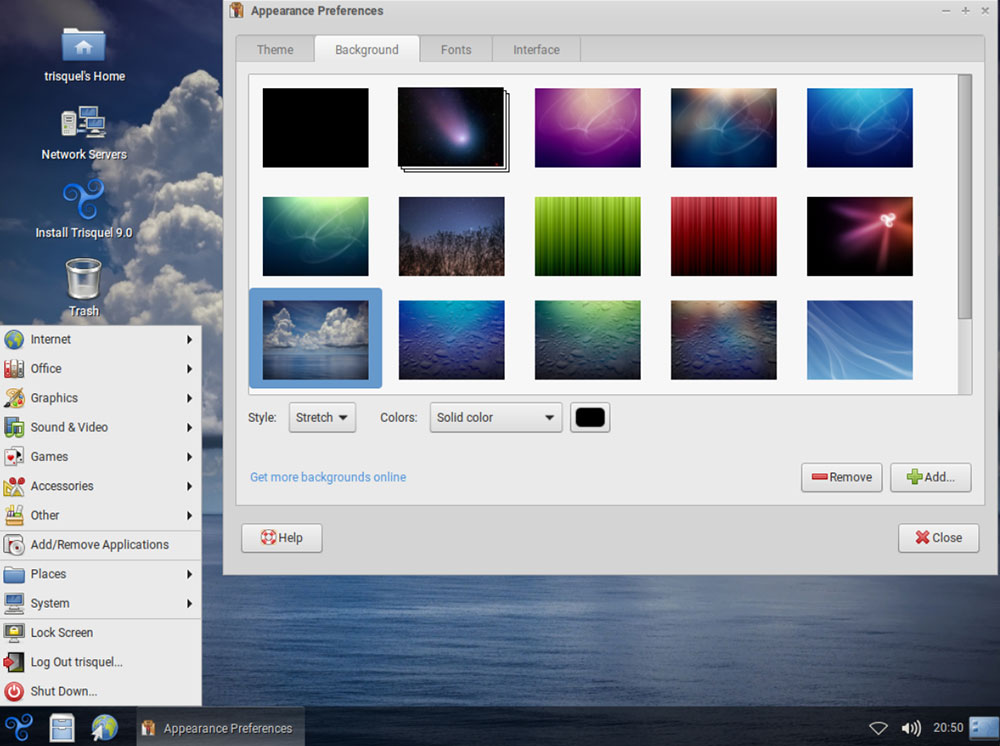Open trisquel's Home desktop folder
Image resolution: width=1000 pixels, height=746 pixels.
pyautogui.click(x=83, y=46)
